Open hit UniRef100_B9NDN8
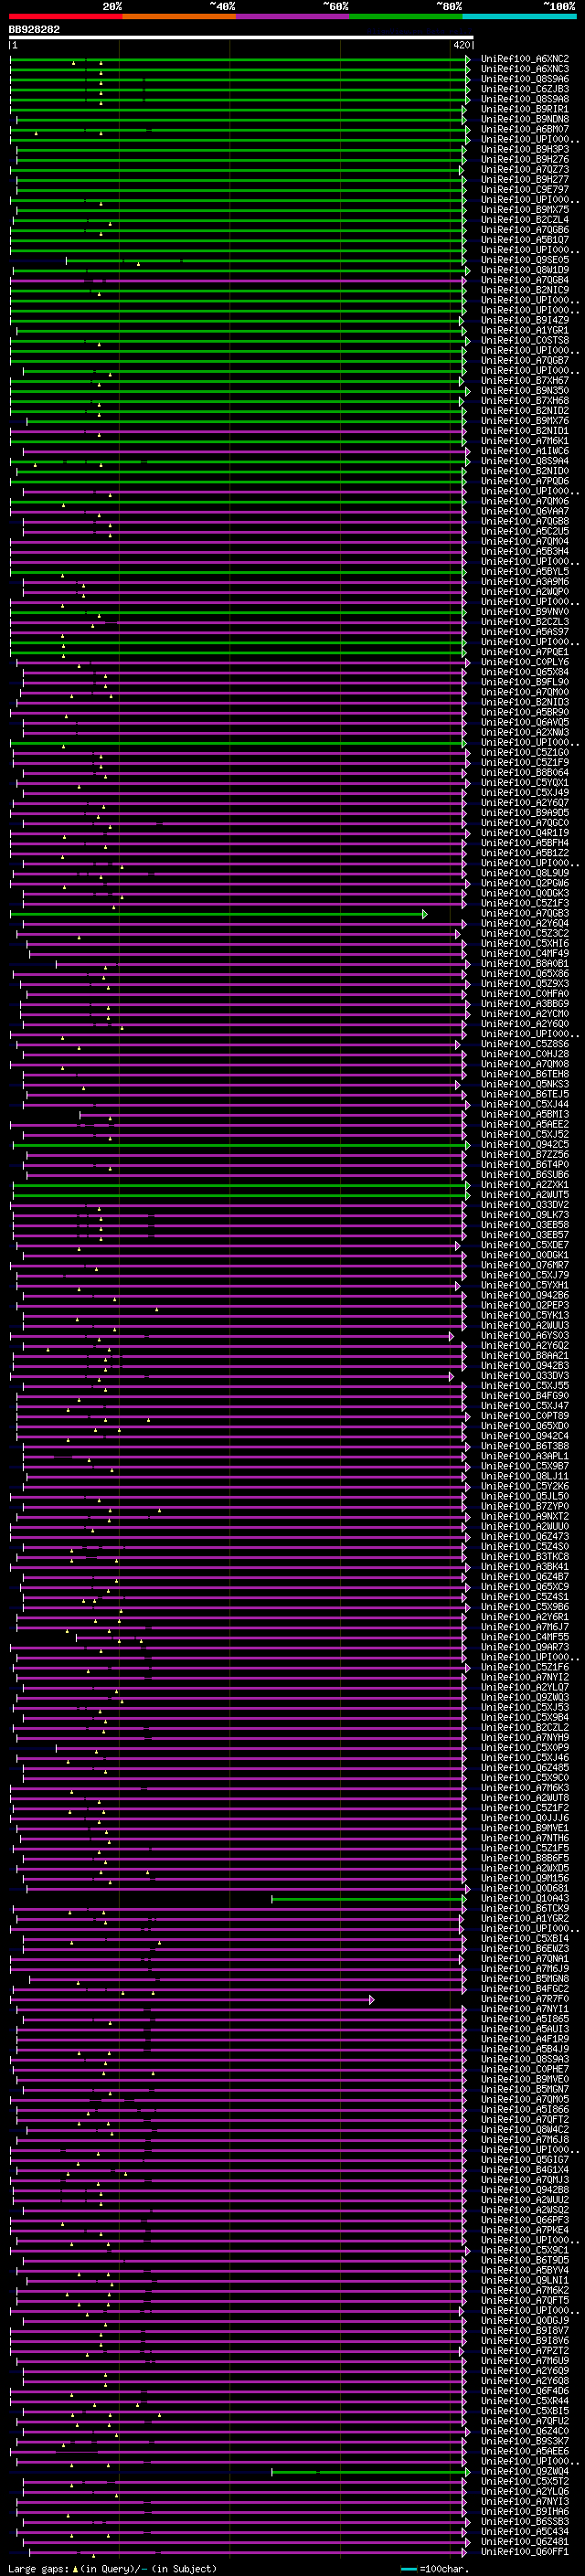This screenshot has height=2576, width=585. (525, 119)
